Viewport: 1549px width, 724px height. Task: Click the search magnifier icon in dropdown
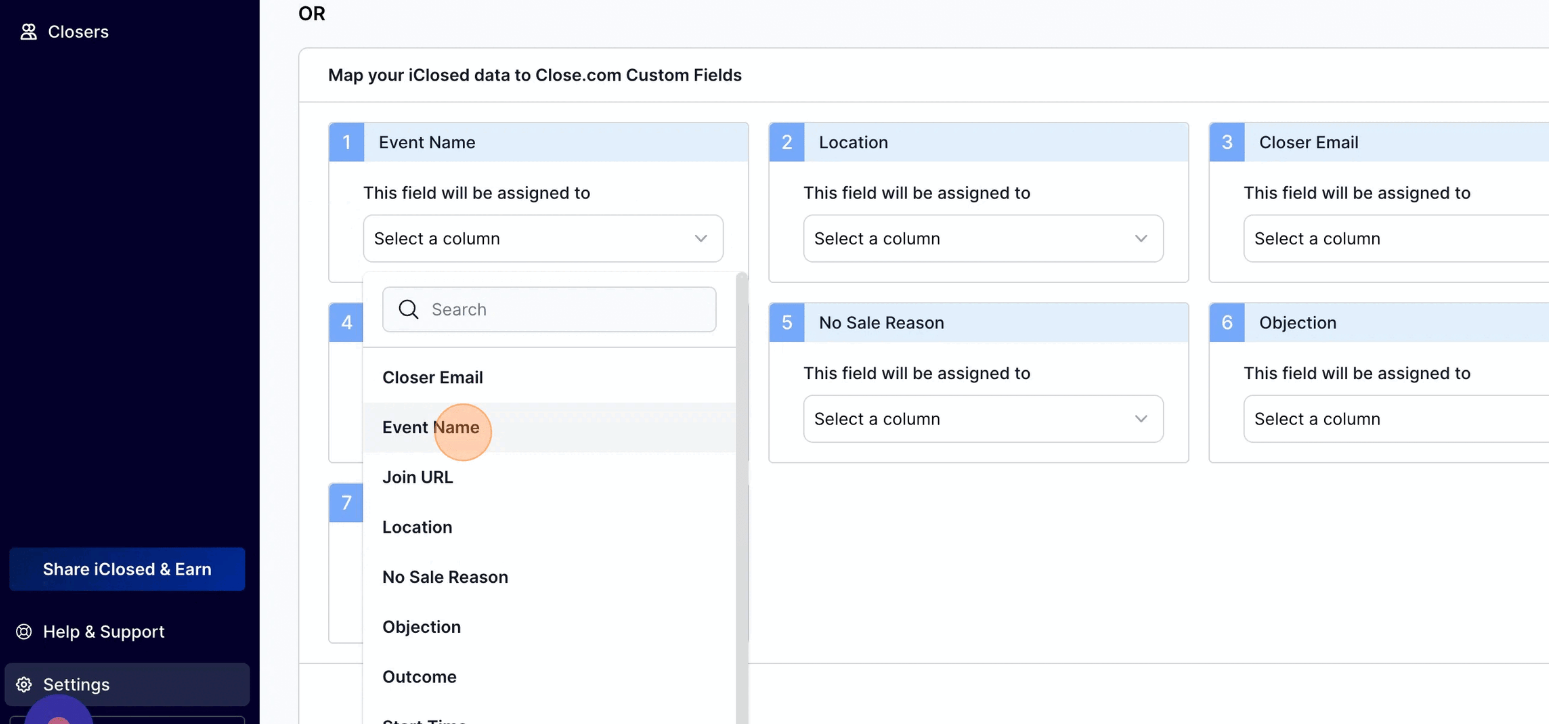point(408,310)
